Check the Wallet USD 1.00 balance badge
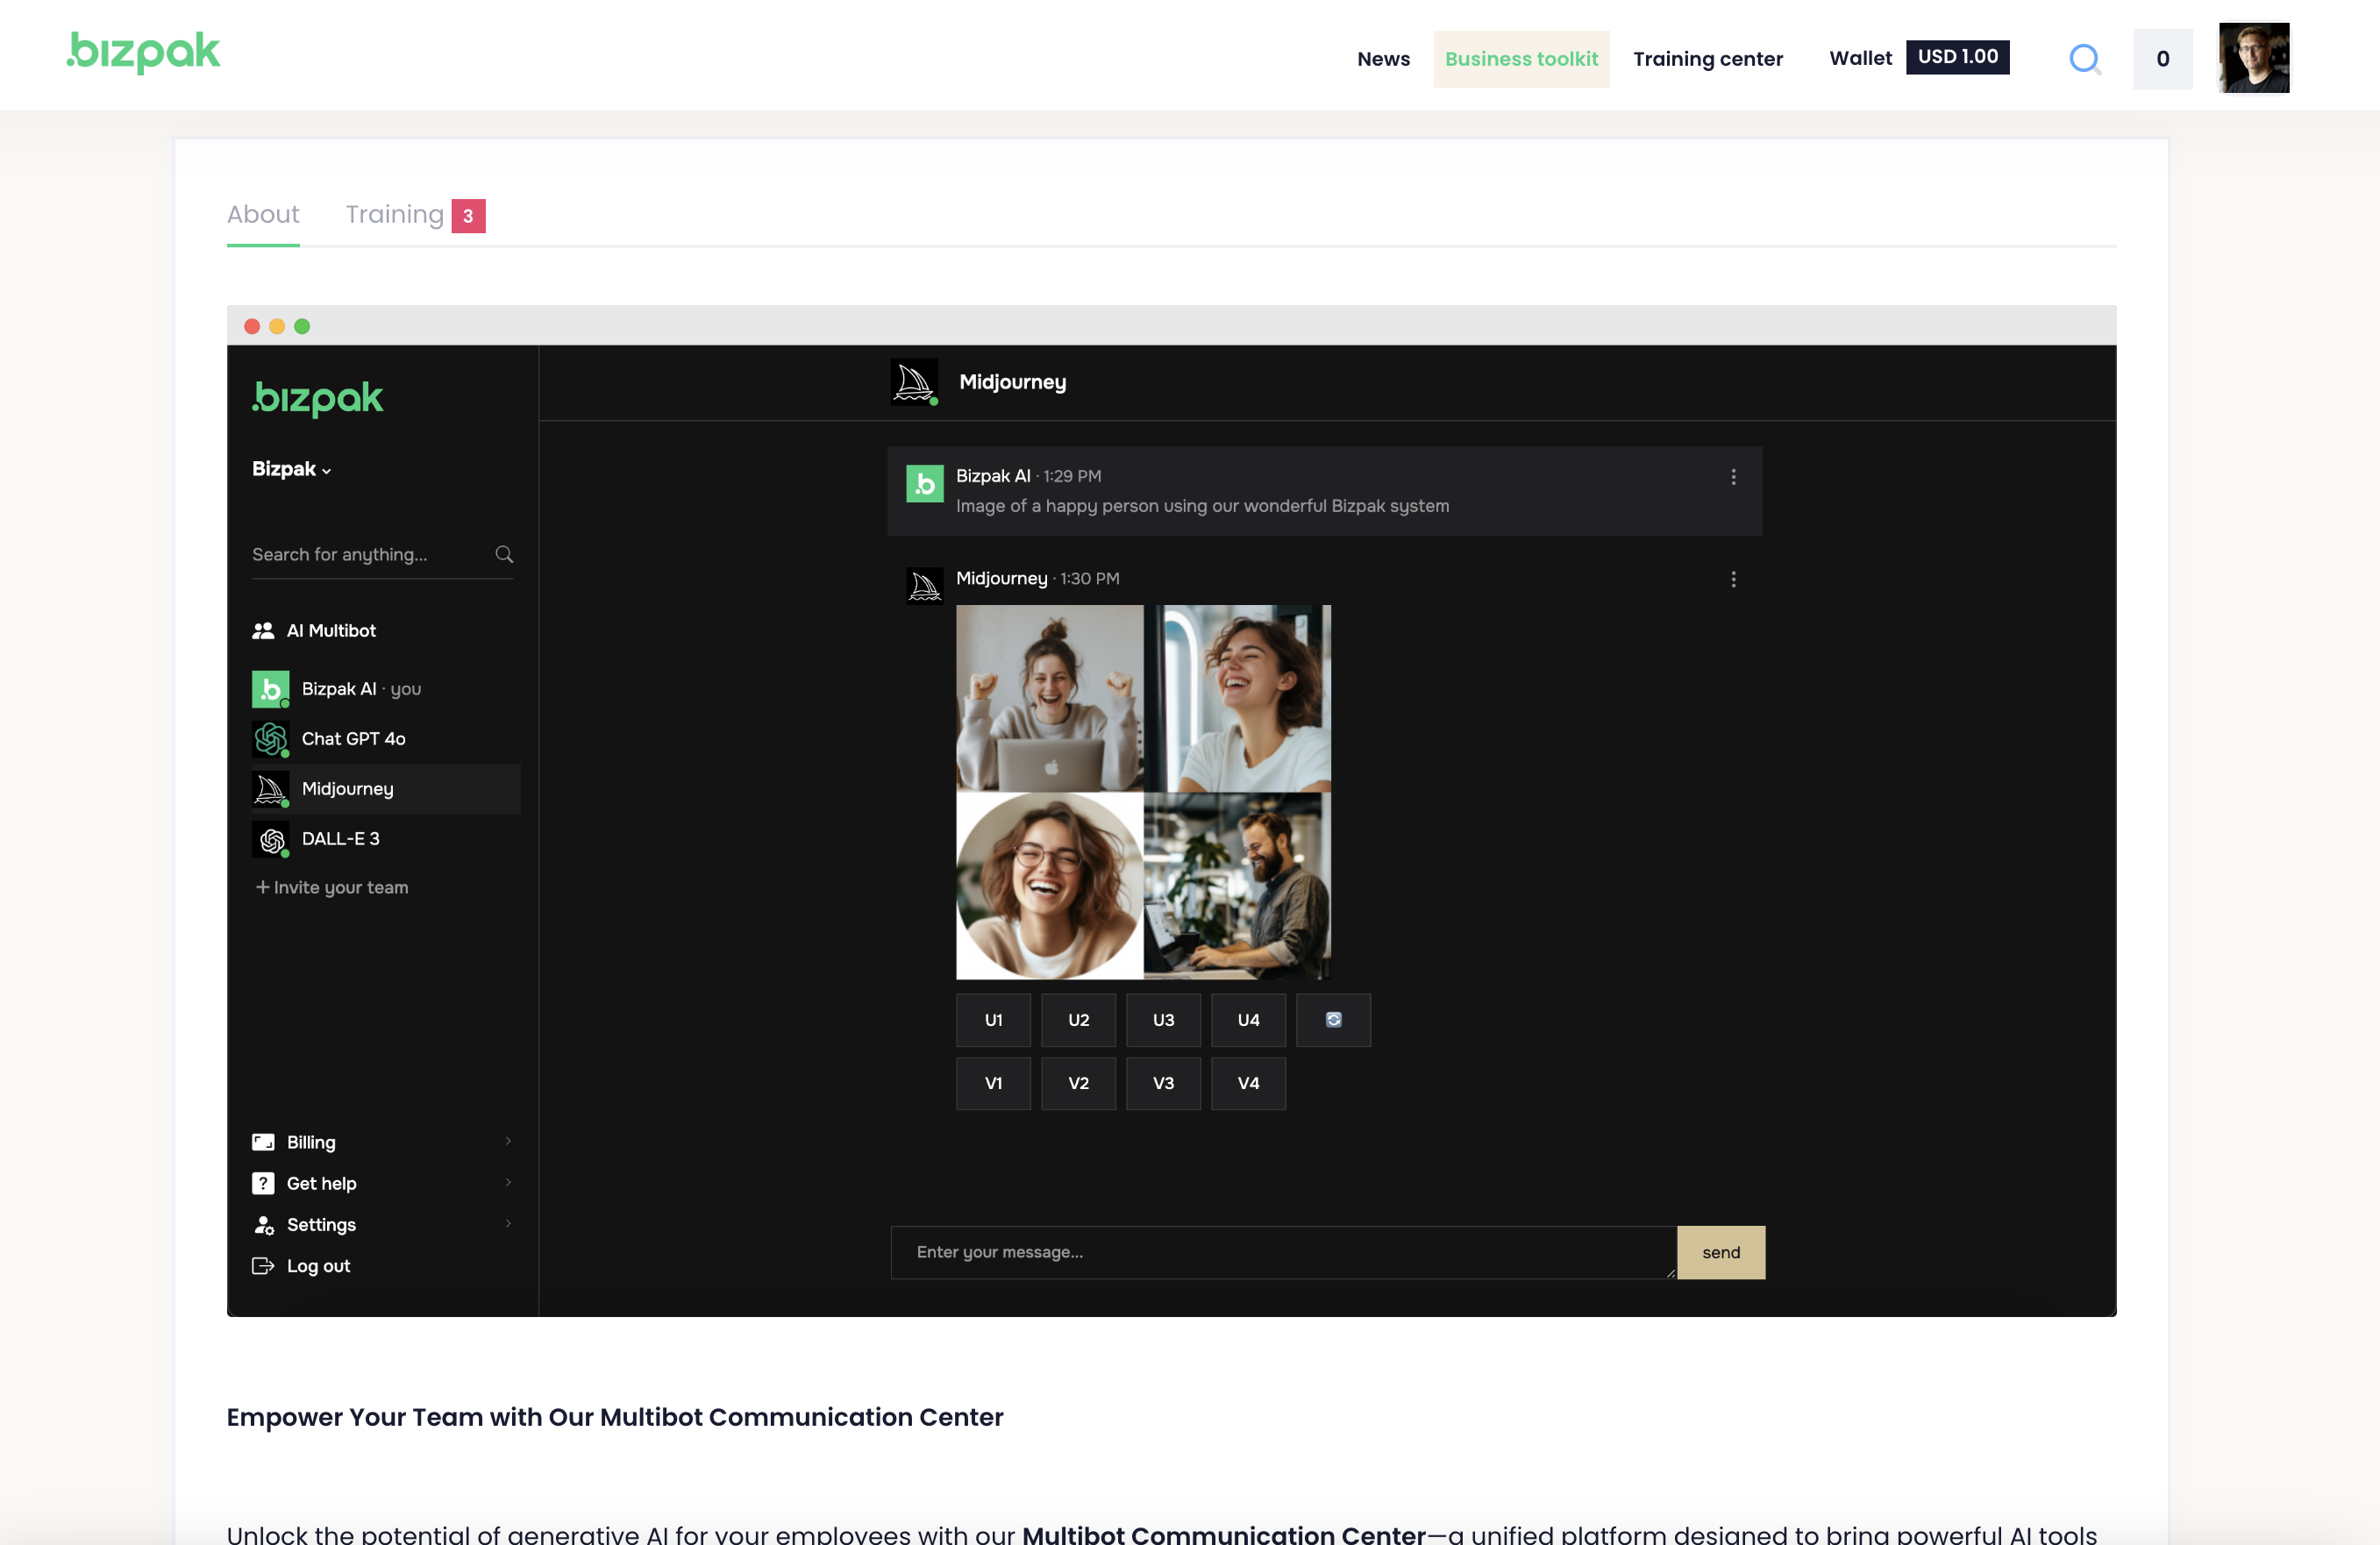2380x1545 pixels. click(1958, 57)
